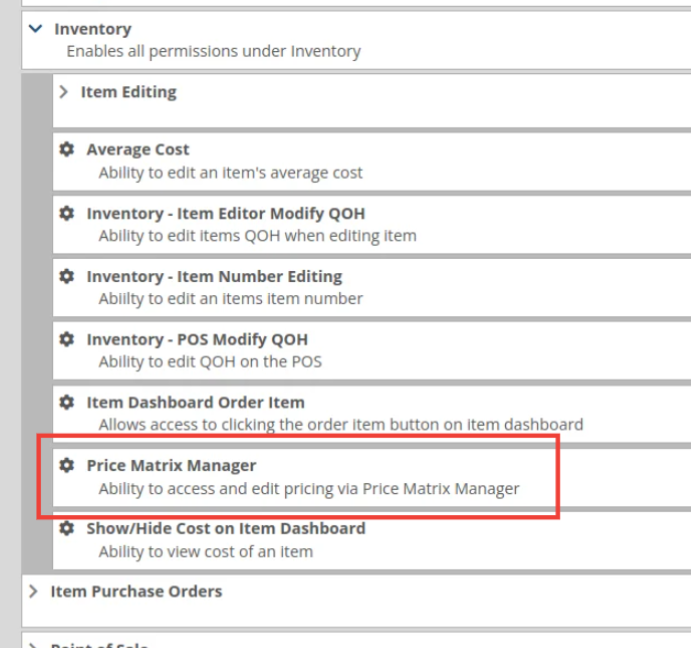Select Inventory - Item Number Editing title
691x648 pixels.
214,276
